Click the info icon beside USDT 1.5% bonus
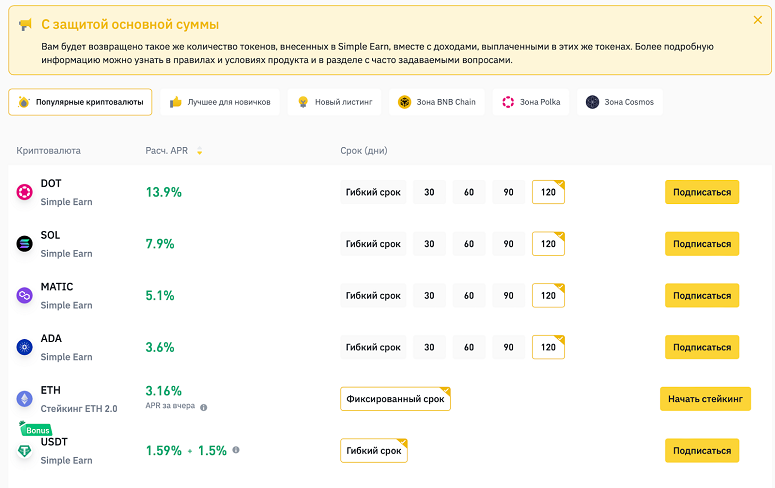This screenshot has height=488, width=775. pyautogui.click(x=236, y=450)
